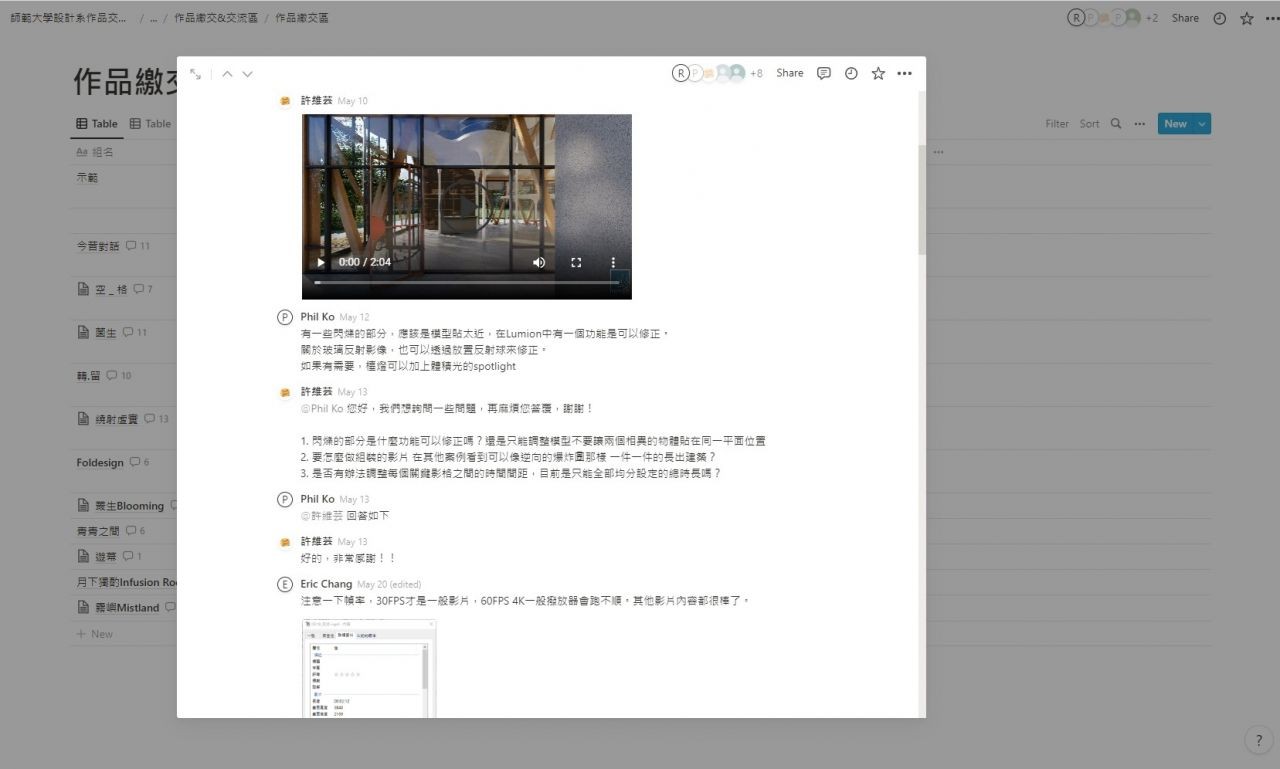Play the embedded video

[321, 262]
